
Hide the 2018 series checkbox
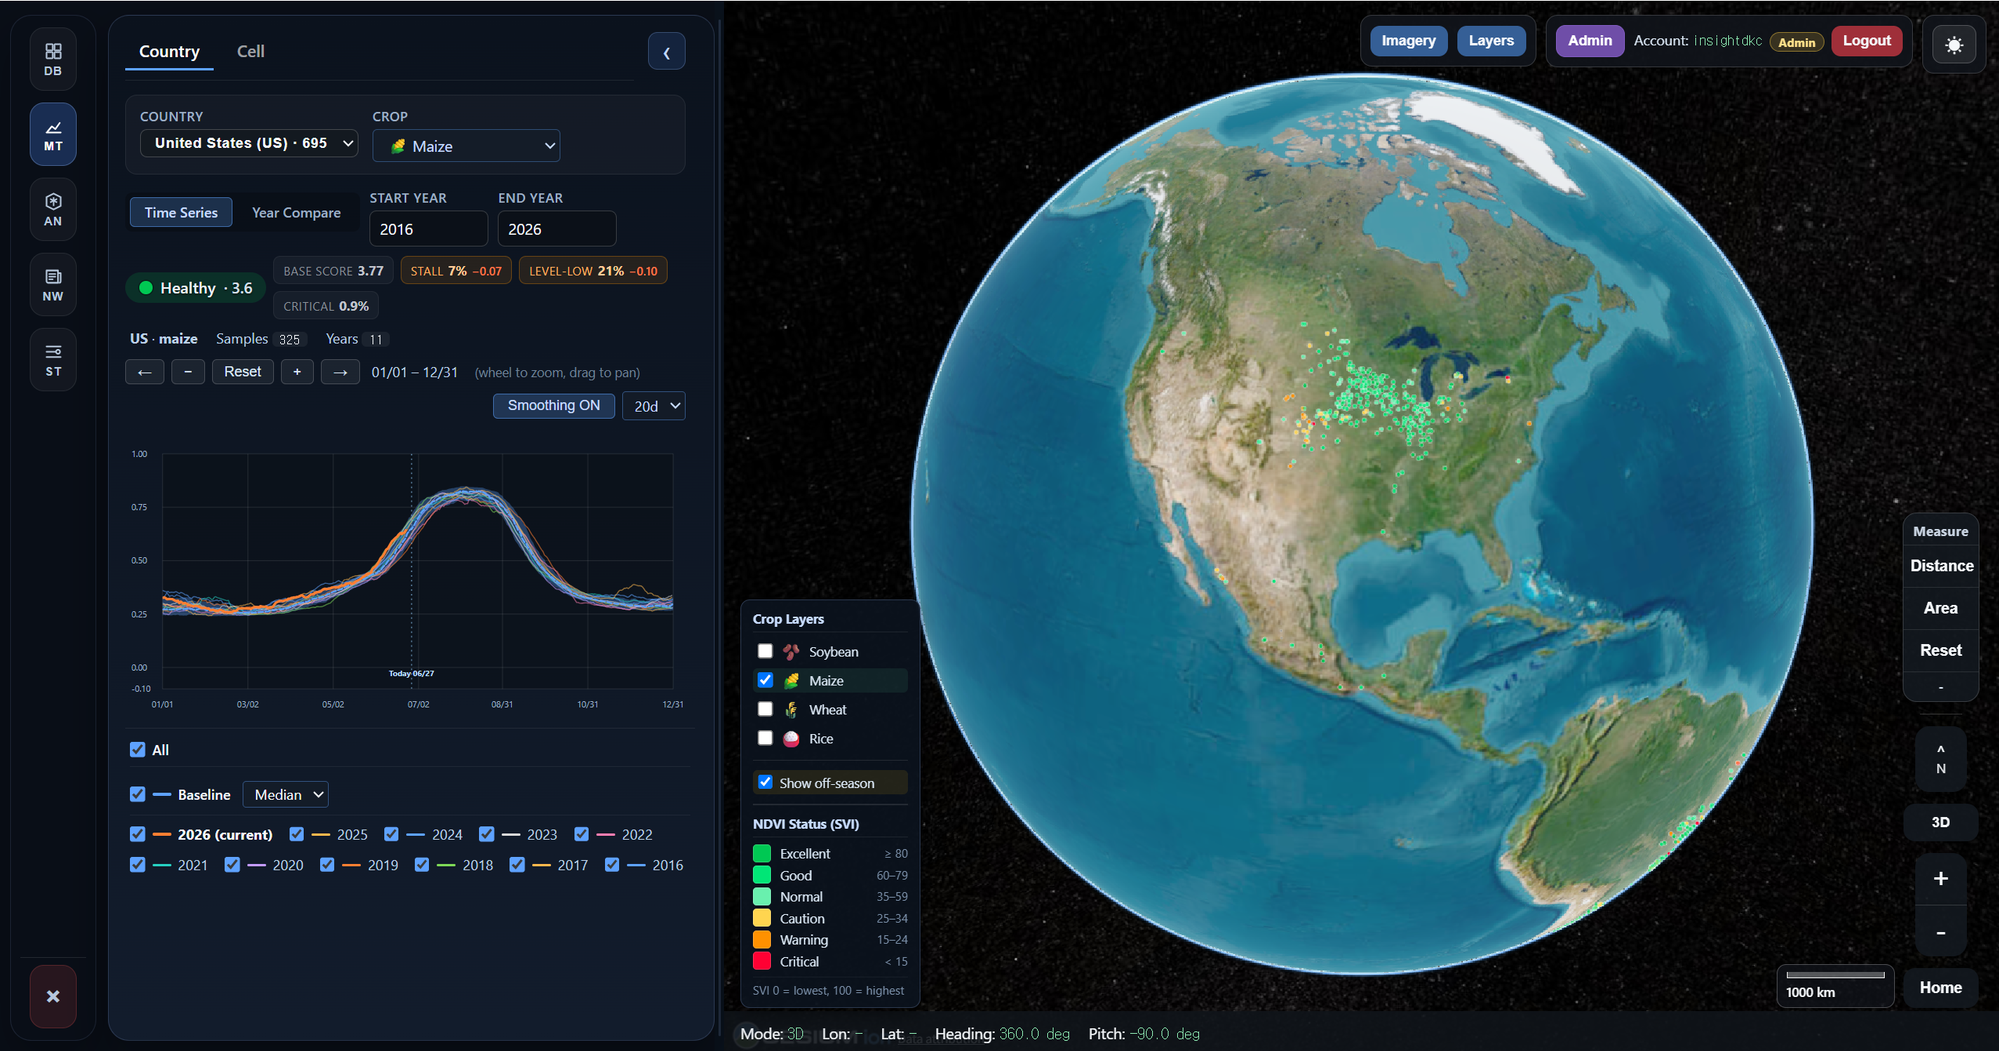[422, 865]
